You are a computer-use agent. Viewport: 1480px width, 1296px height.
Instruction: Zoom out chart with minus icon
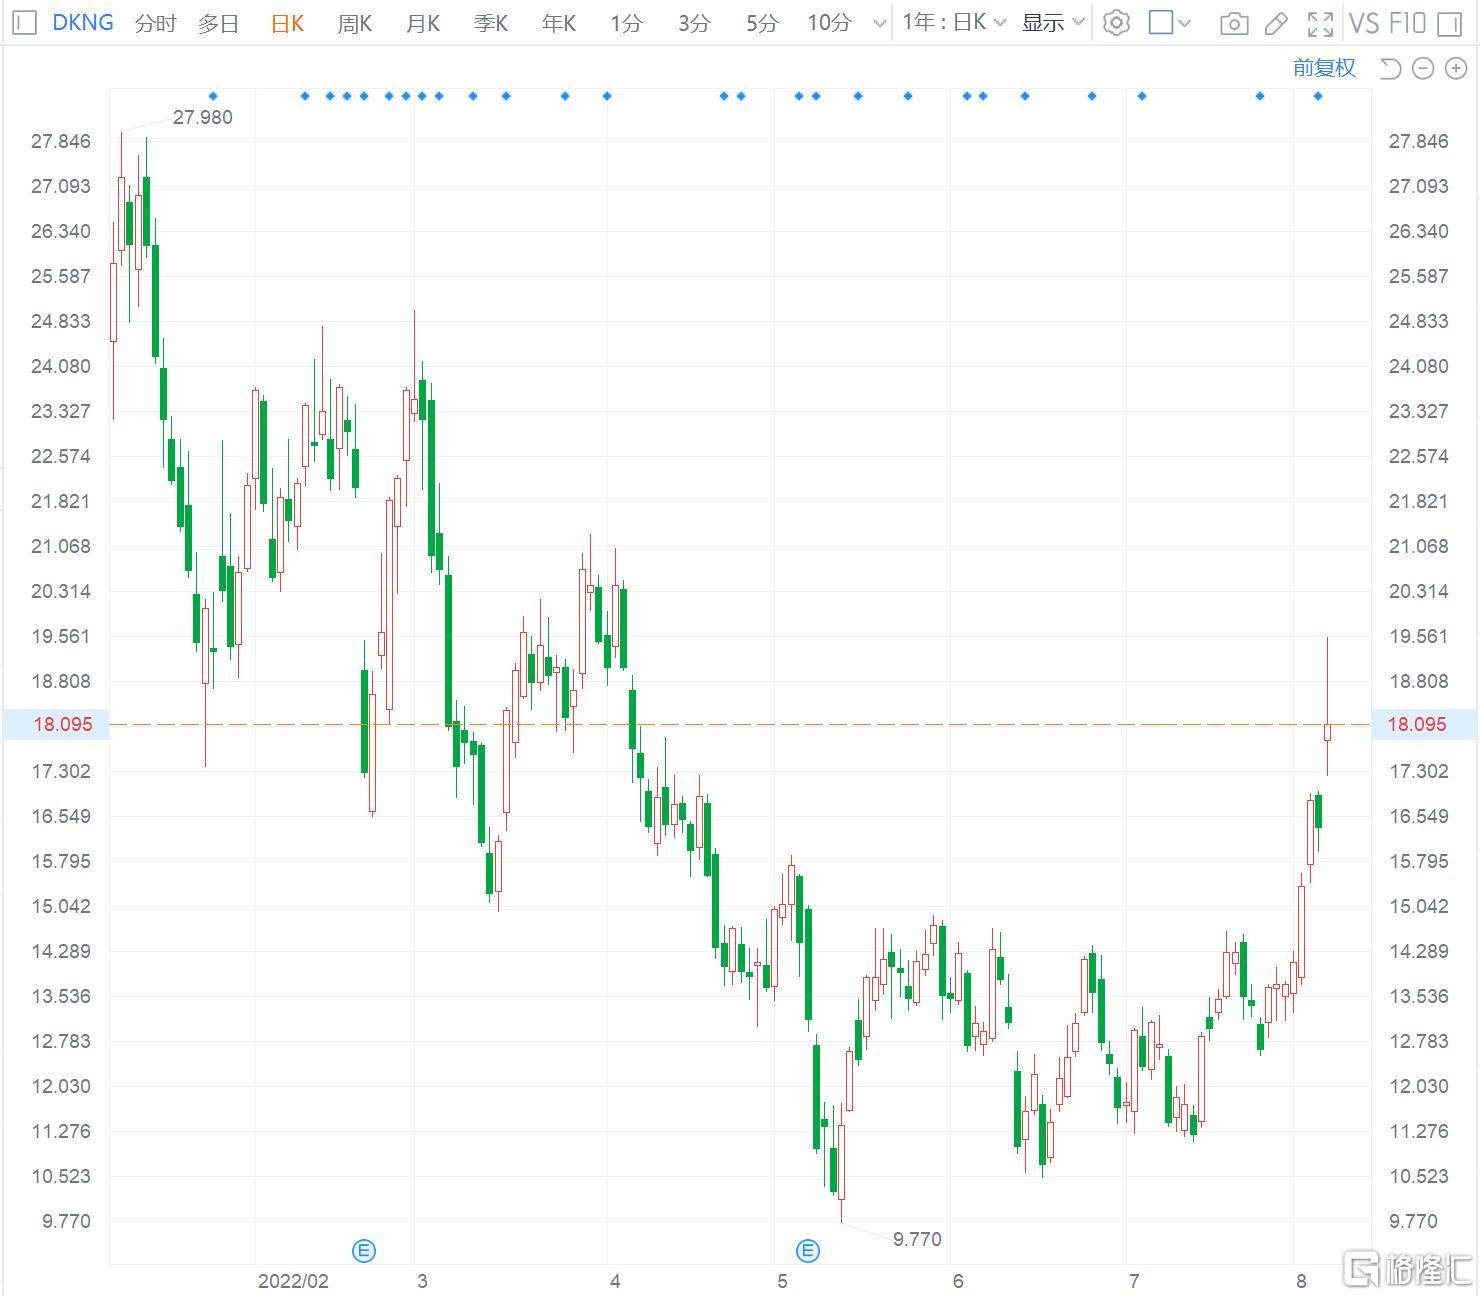point(1423,68)
